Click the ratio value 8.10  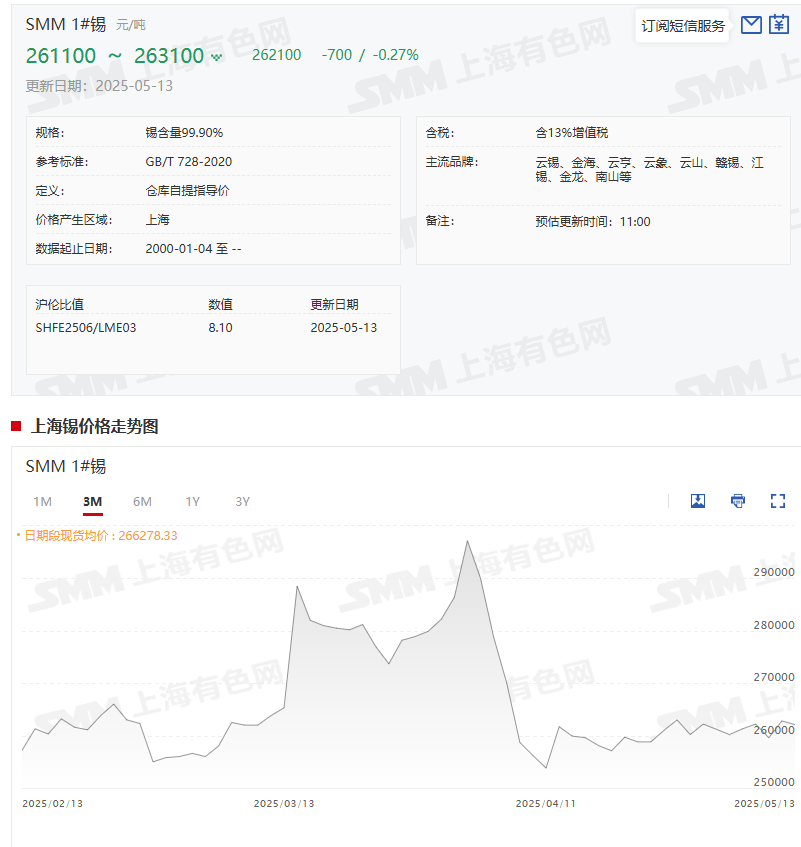tap(220, 327)
